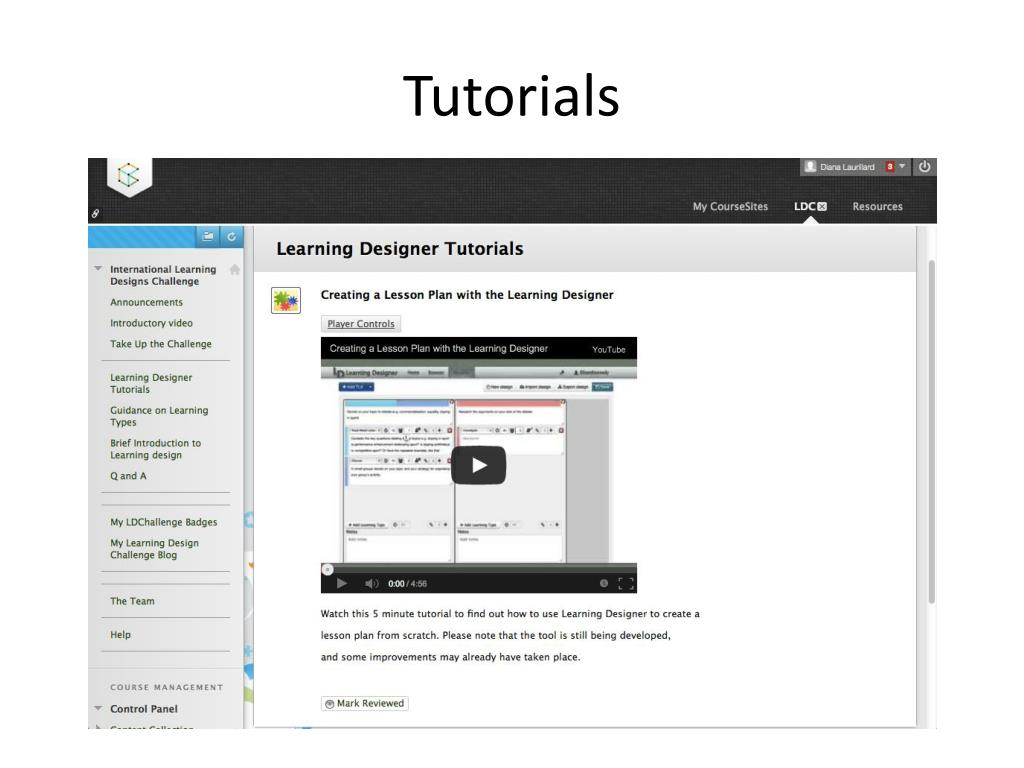Viewport: 1024px width, 768px height.
Task: Open the My CourseSites tab
Action: (x=730, y=206)
